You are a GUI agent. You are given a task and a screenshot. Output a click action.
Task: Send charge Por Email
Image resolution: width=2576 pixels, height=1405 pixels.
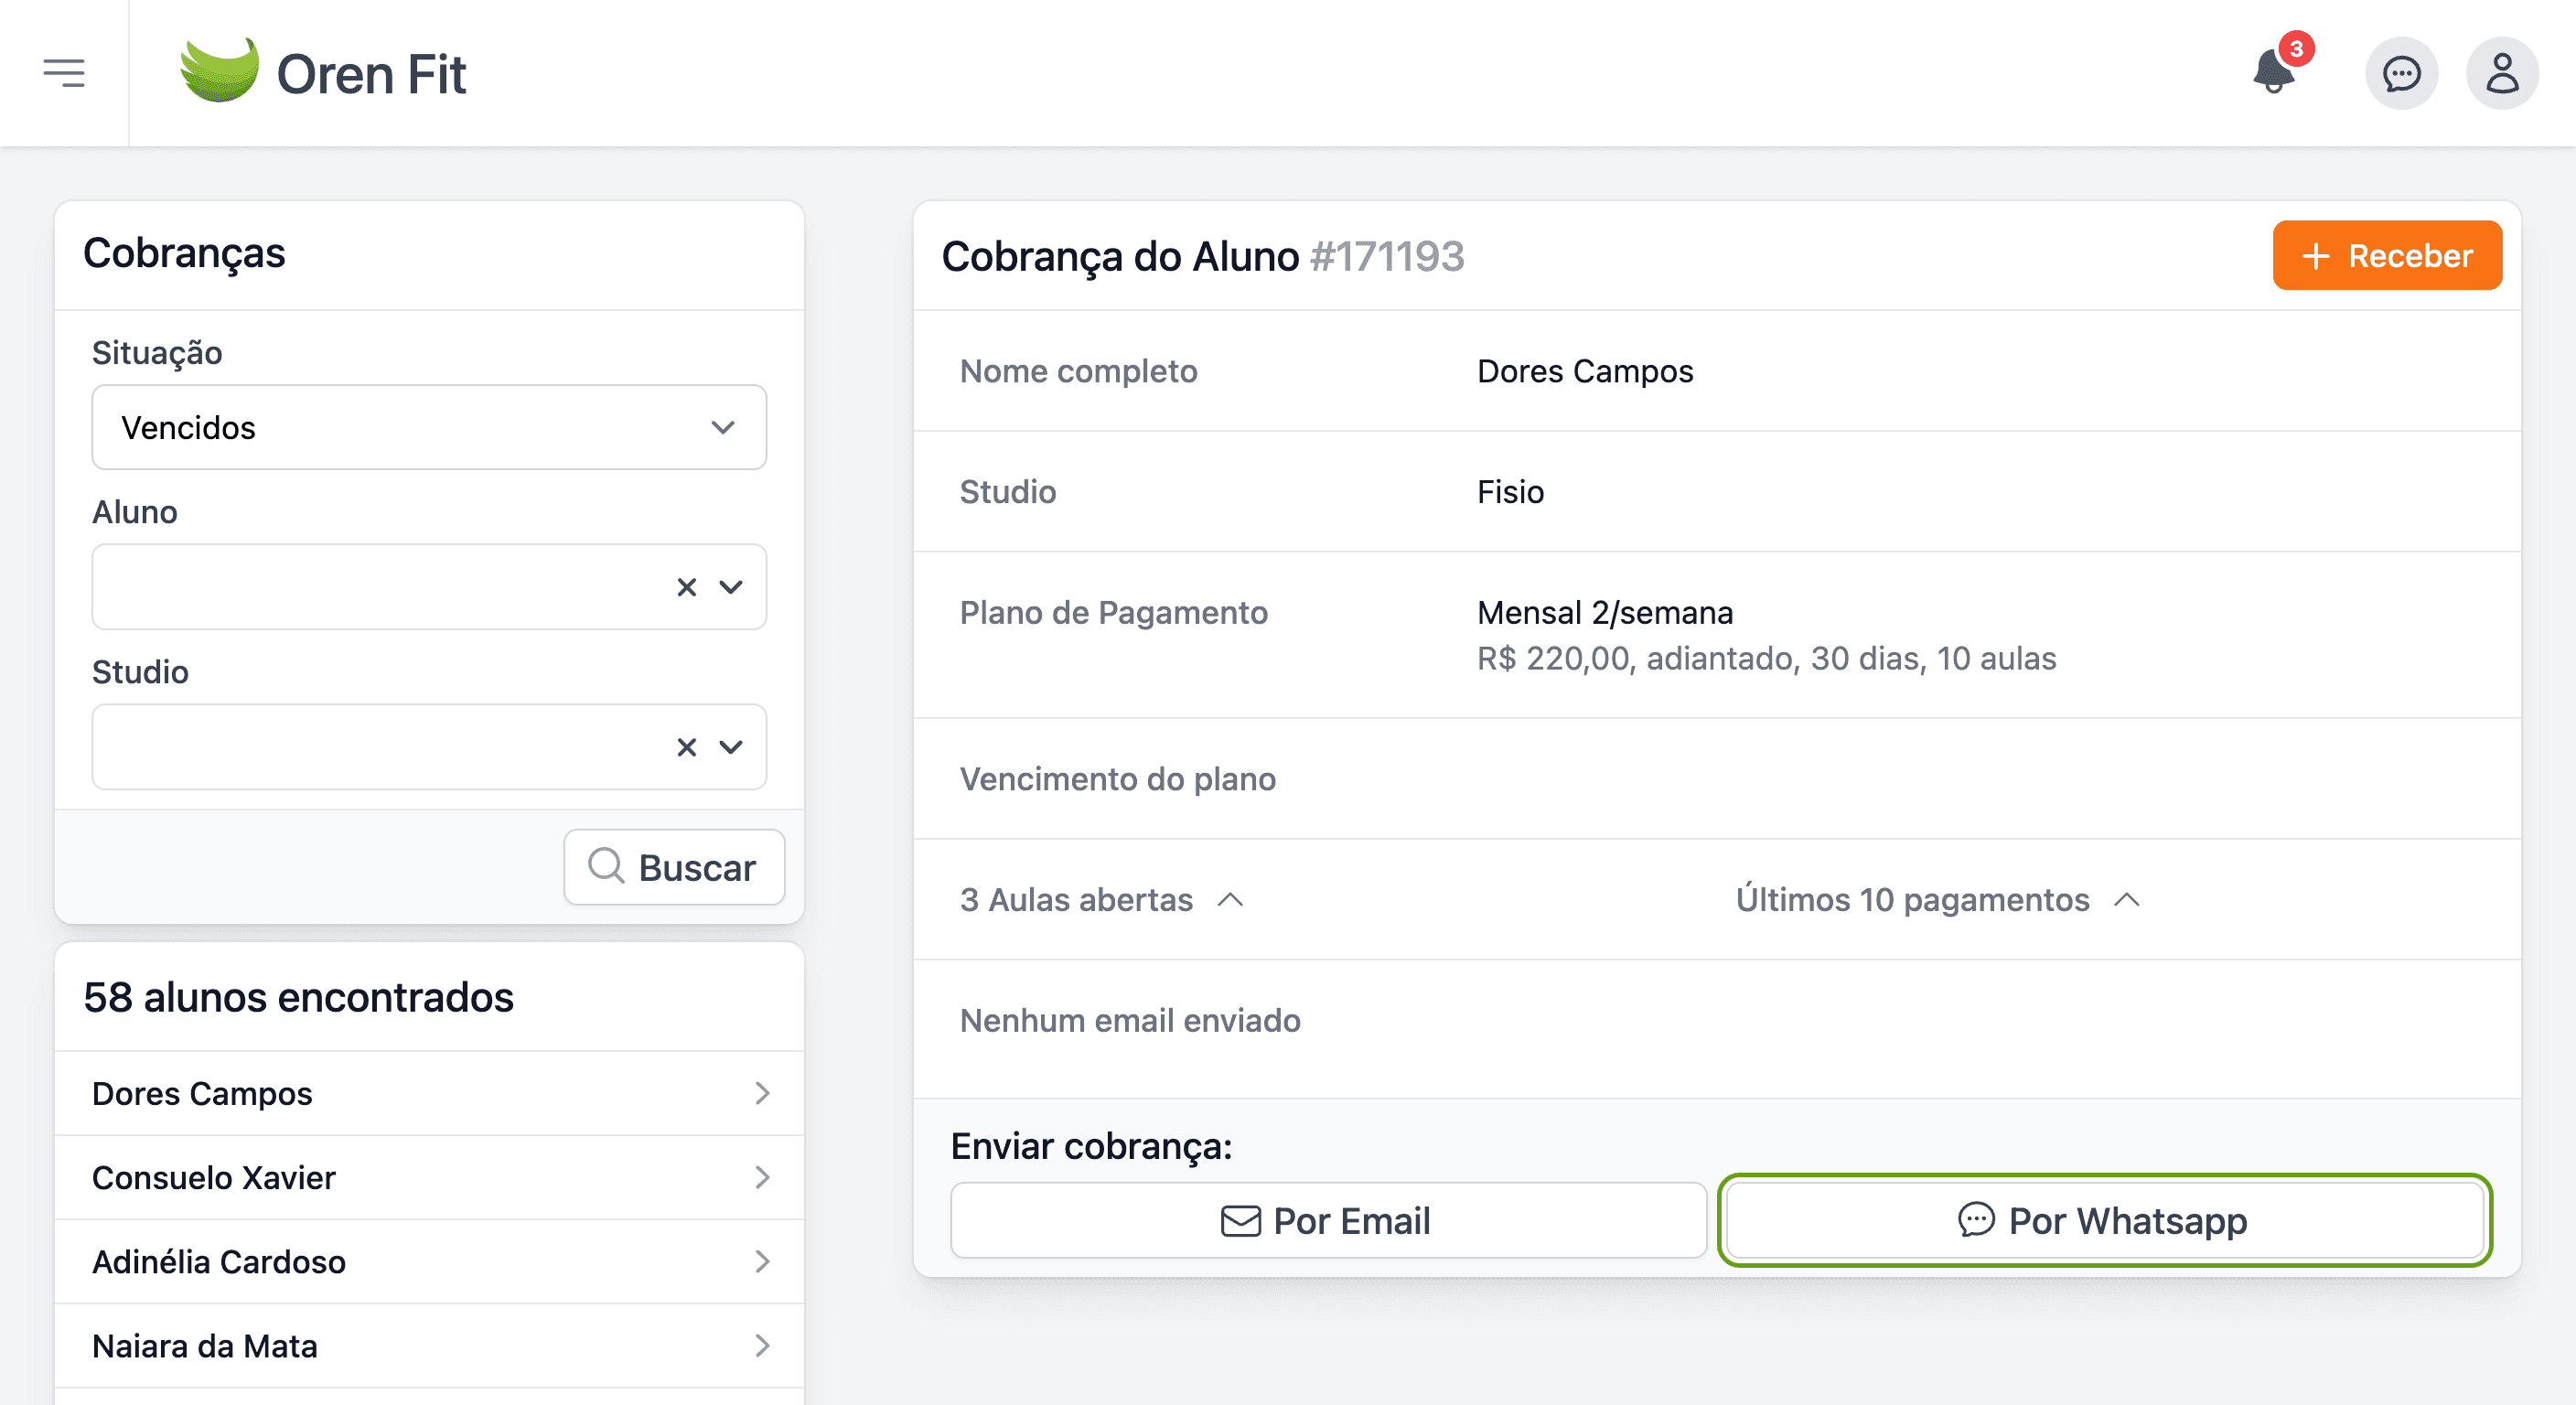pos(1328,1220)
